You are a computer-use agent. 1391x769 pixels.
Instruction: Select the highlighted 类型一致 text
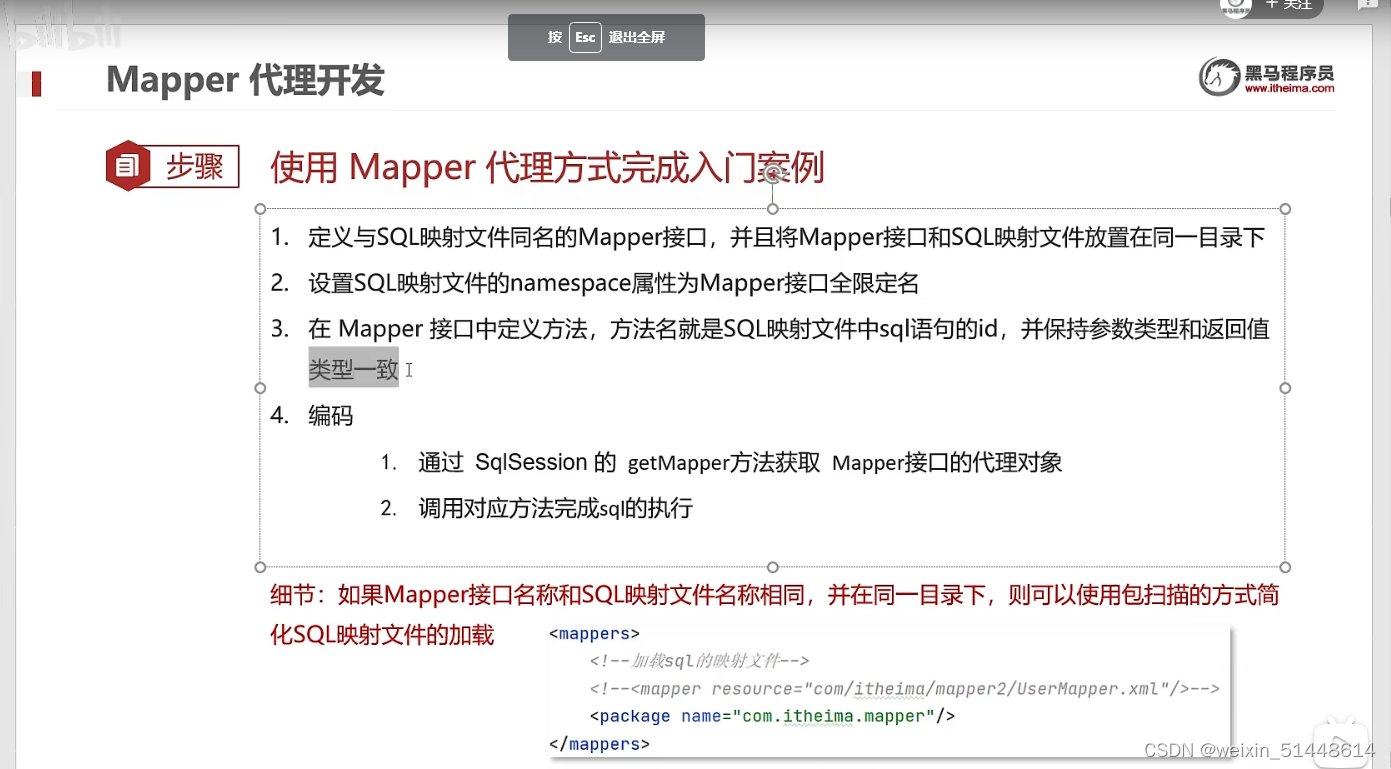(353, 368)
